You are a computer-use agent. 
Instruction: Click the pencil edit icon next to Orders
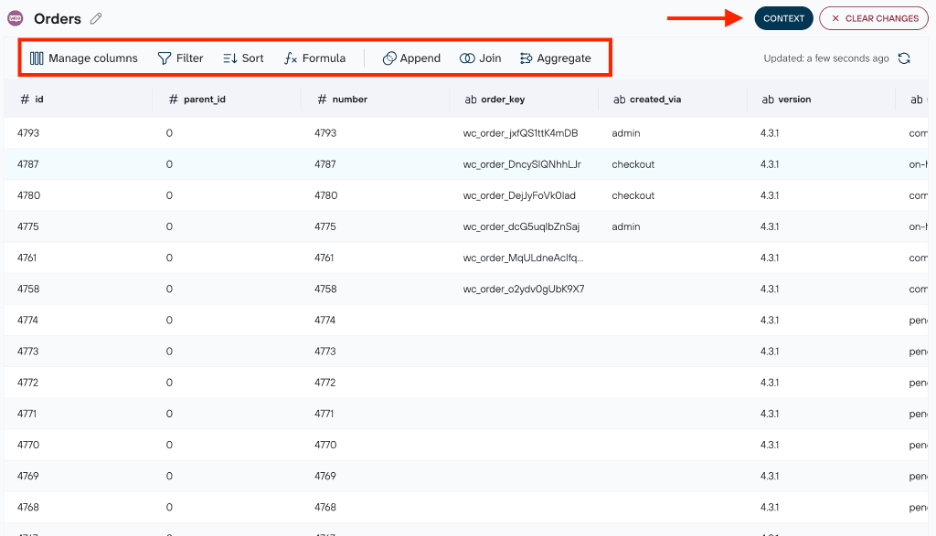click(x=96, y=19)
